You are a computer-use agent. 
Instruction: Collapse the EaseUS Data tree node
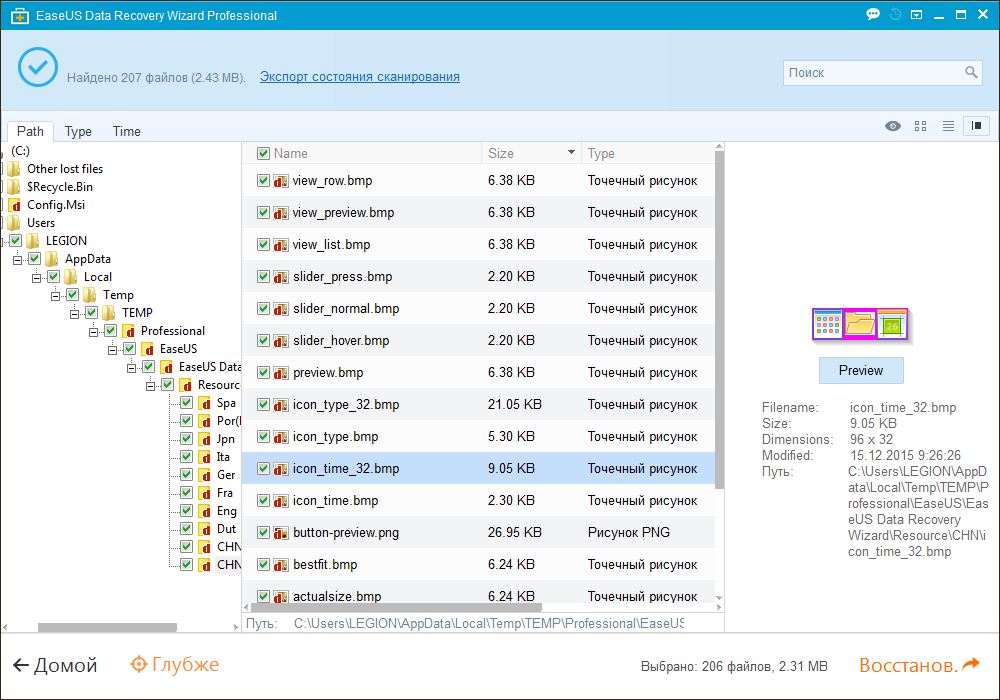pyautogui.click(x=131, y=367)
